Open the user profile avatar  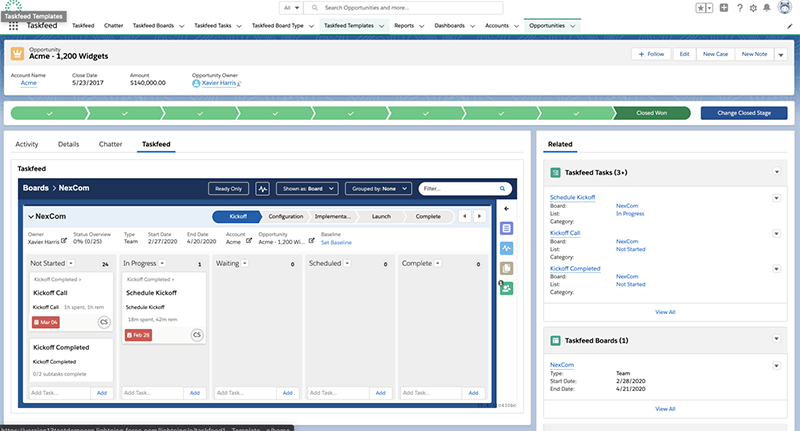pos(784,7)
